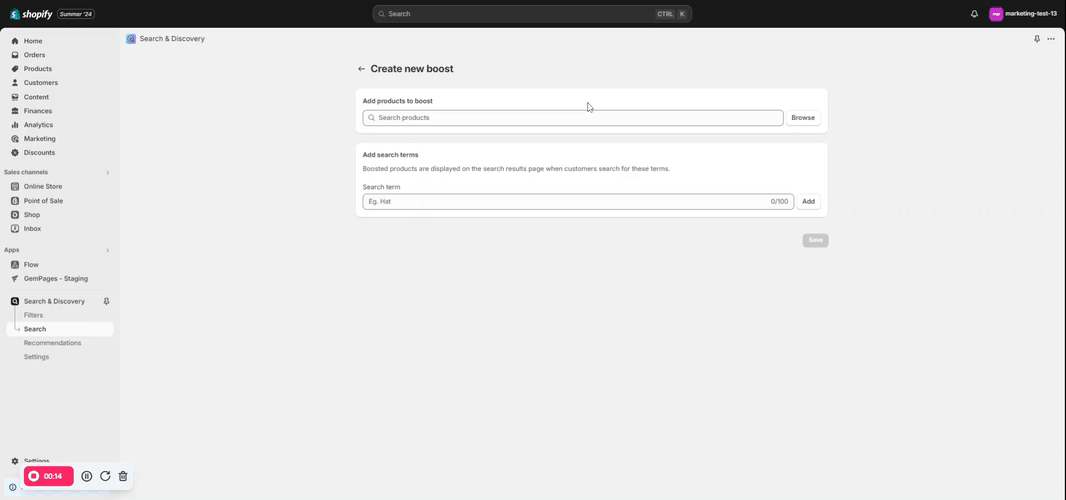Screen dimensions: 1066x500
Task: Click the Create new boost heading
Action: coord(412,69)
